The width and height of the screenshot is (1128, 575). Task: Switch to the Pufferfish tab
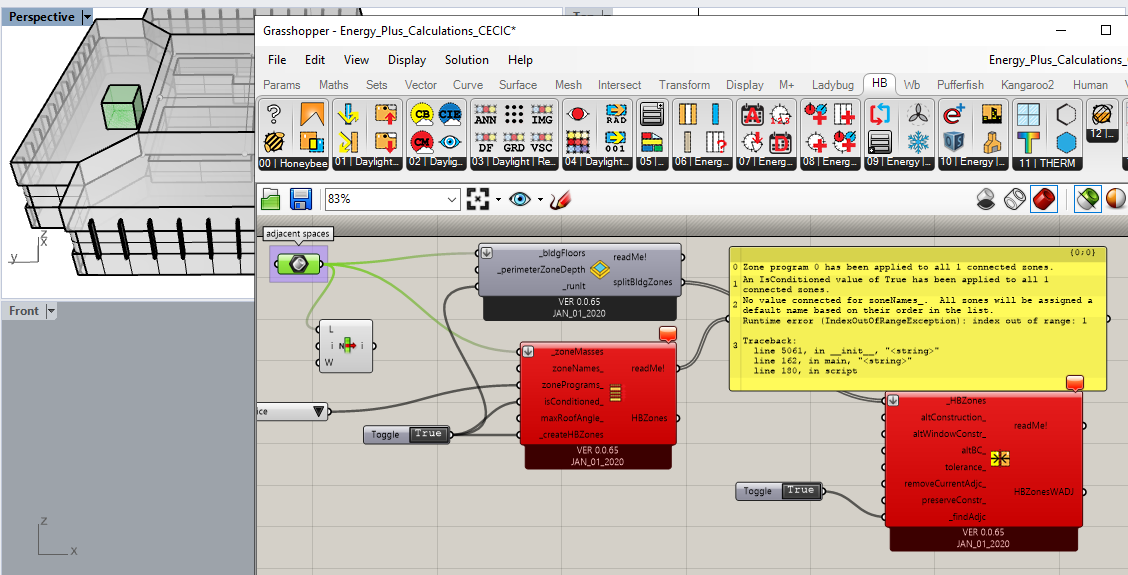(960, 85)
